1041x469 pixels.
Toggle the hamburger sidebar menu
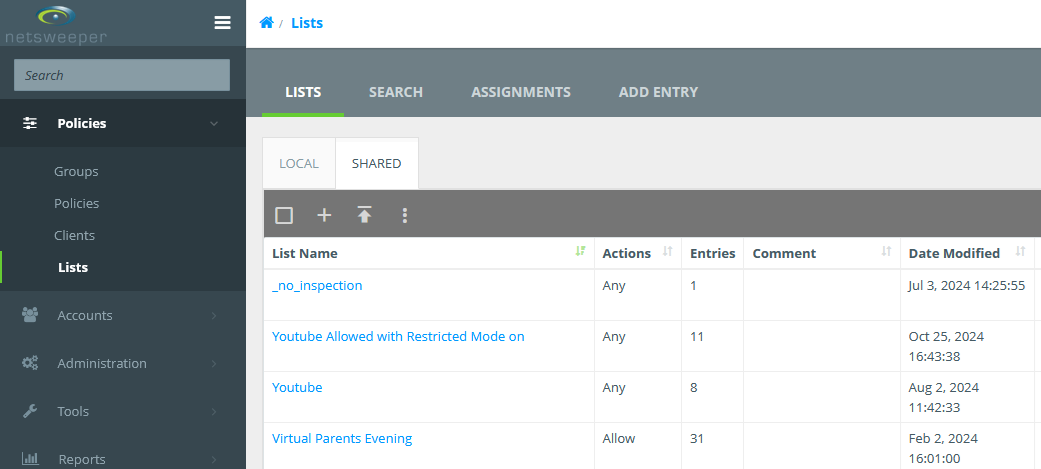point(222,23)
